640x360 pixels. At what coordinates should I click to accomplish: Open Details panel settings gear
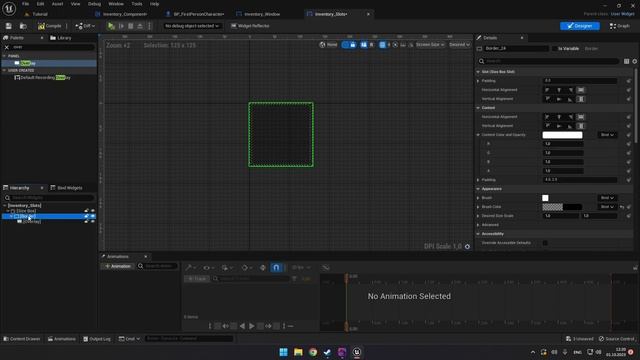click(635, 61)
